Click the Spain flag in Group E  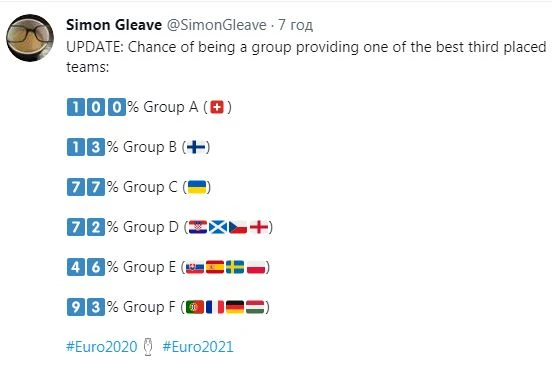point(215,267)
